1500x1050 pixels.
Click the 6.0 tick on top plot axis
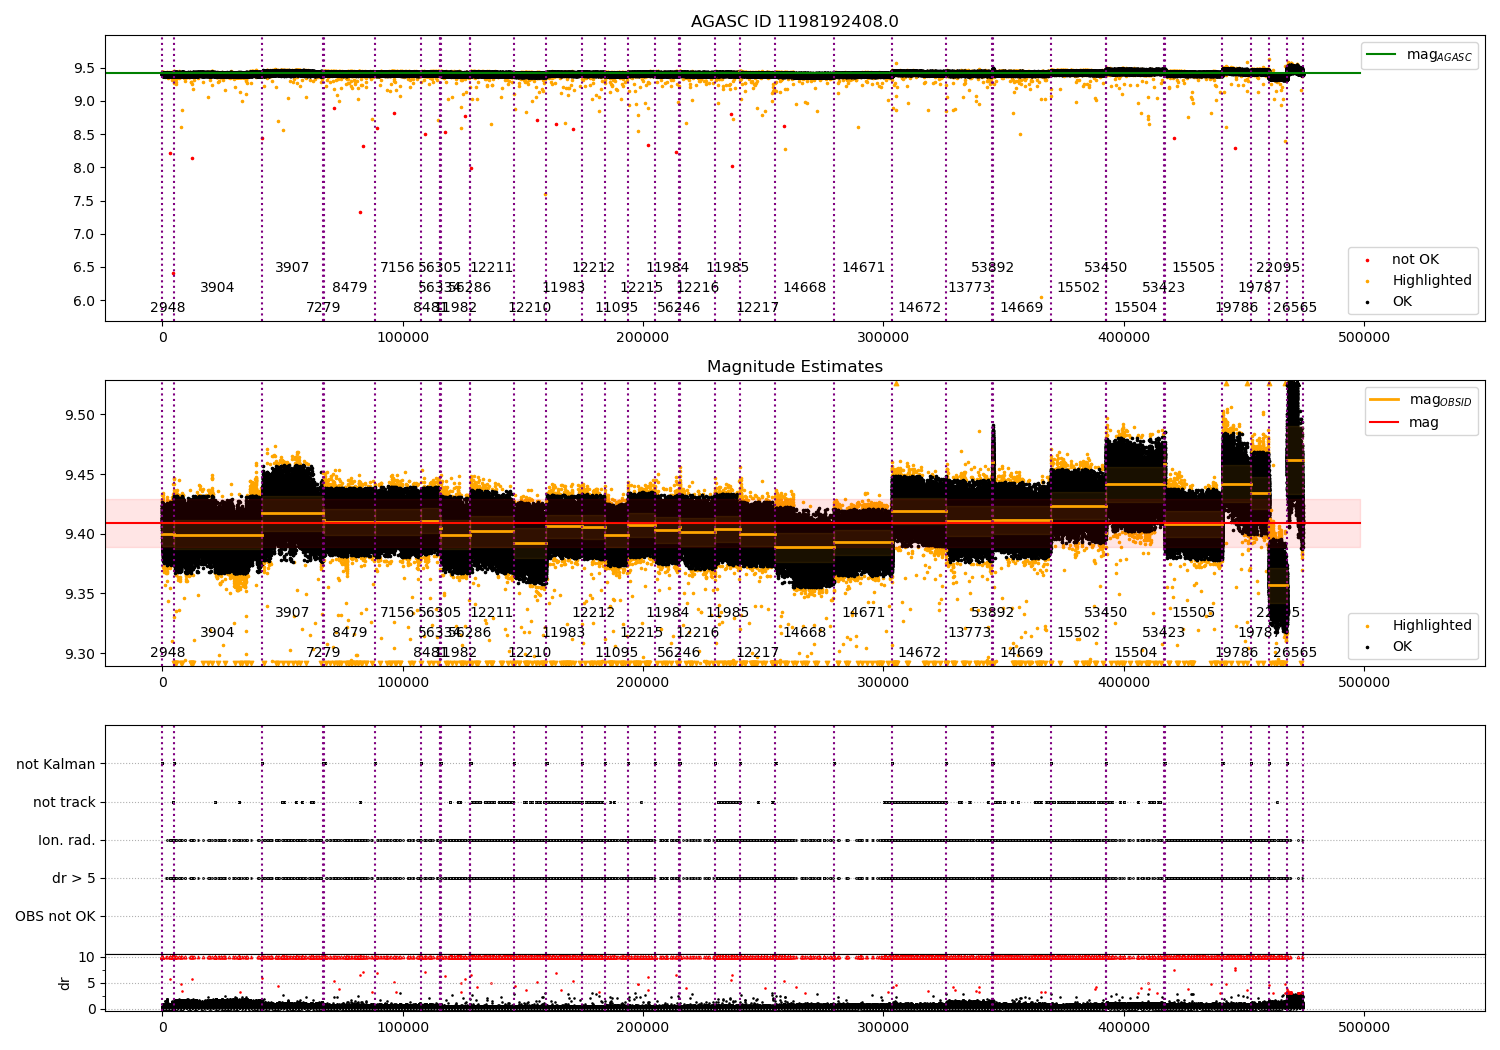84,301
